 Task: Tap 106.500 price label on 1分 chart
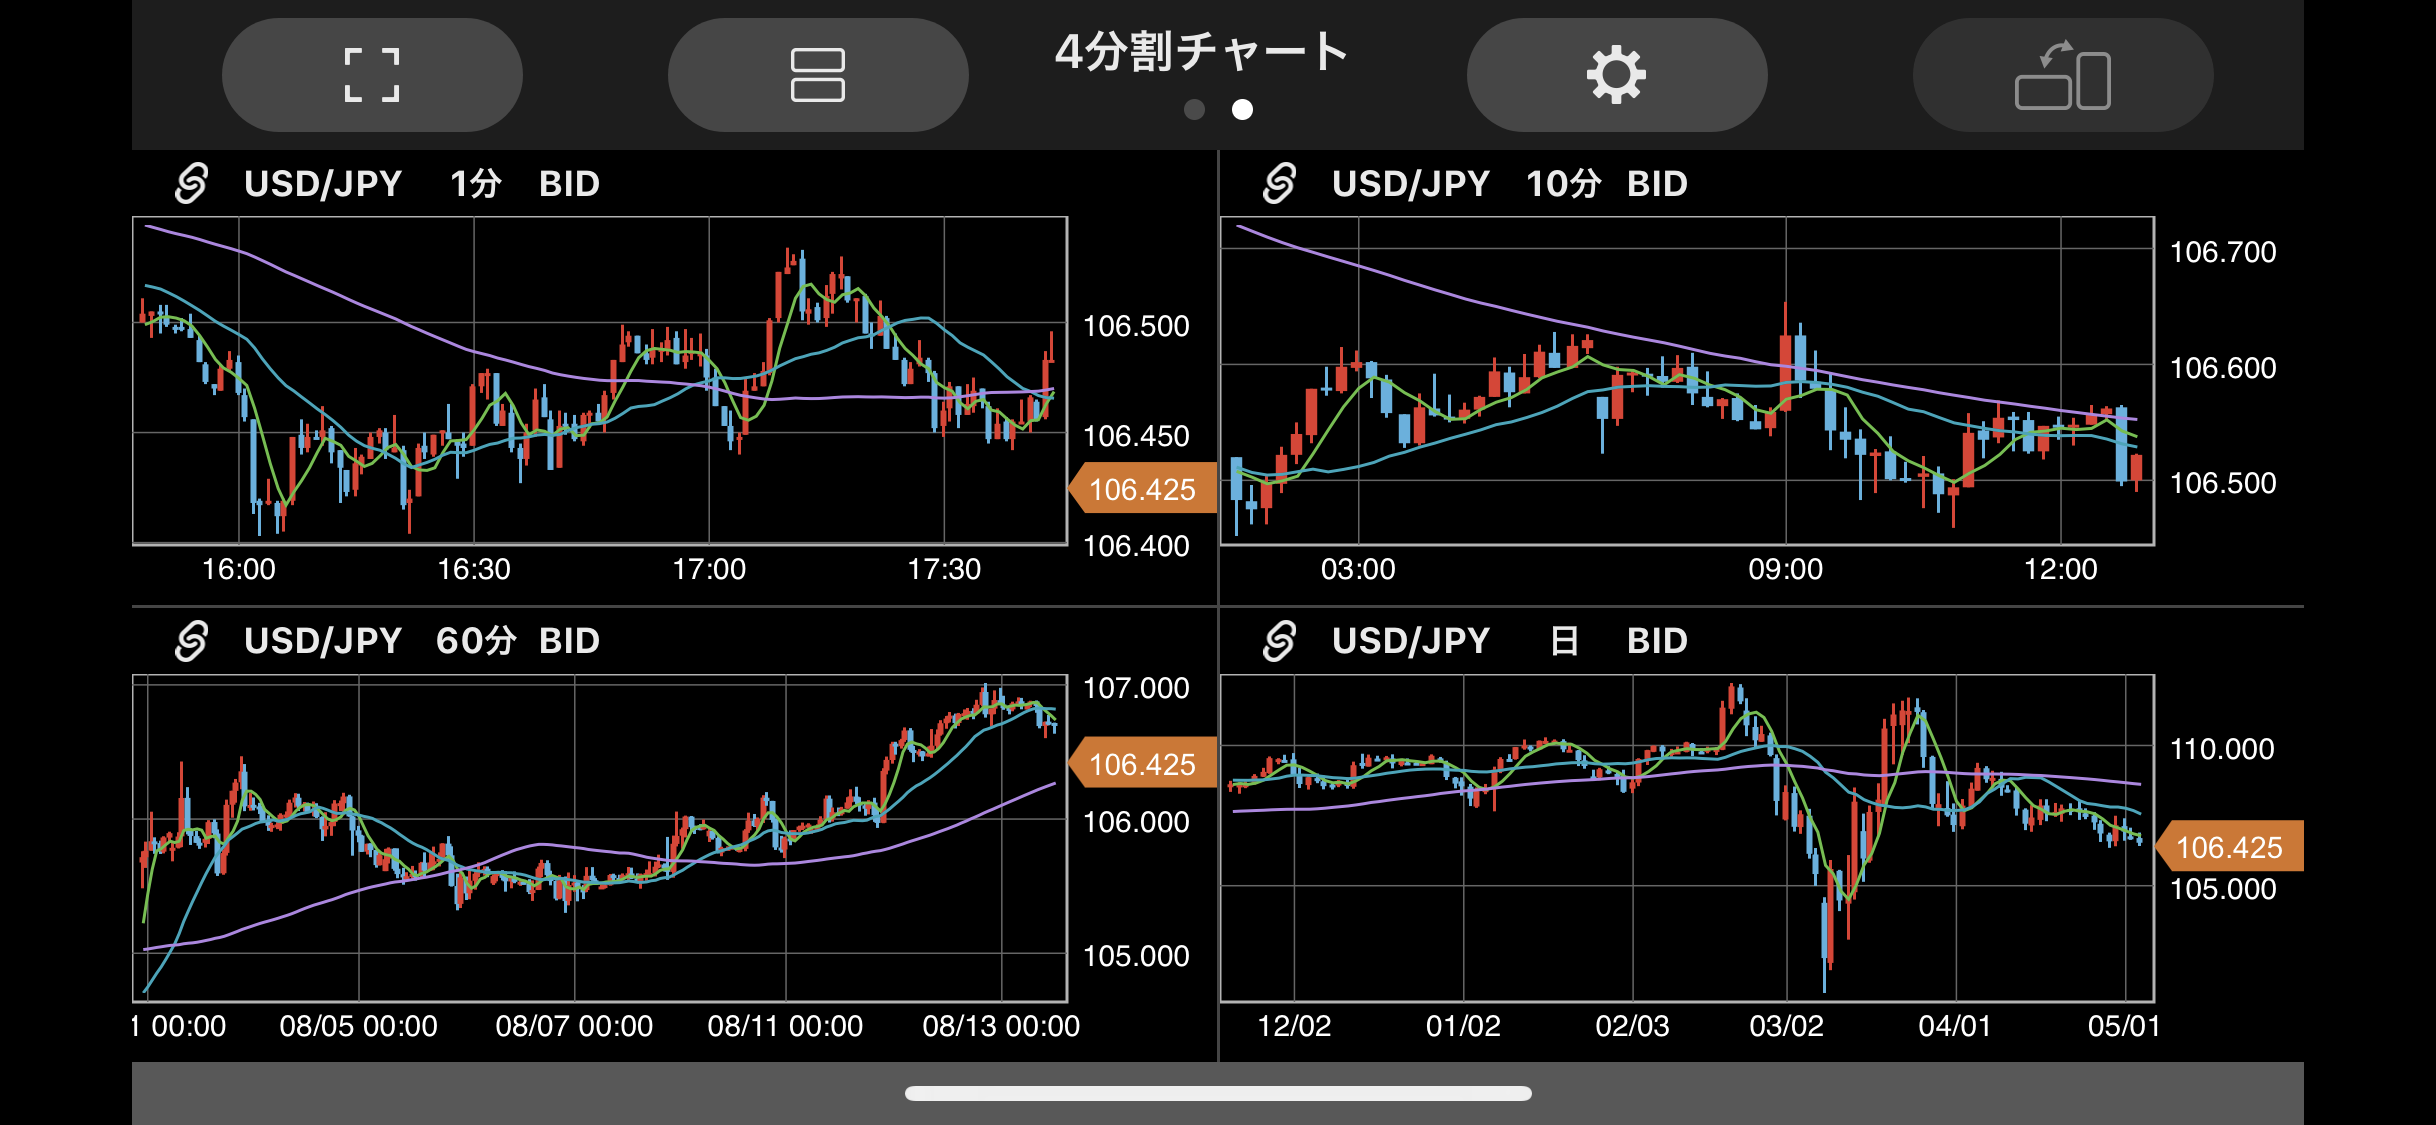pyautogui.click(x=1136, y=326)
